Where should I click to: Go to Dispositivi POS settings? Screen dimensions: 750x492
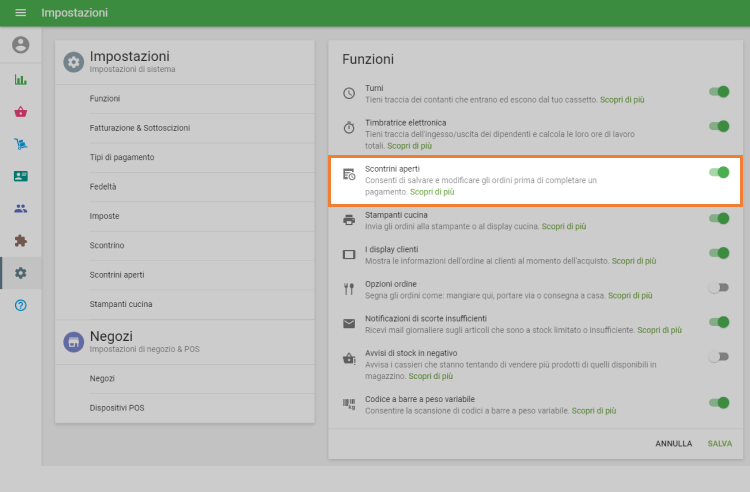point(117,407)
